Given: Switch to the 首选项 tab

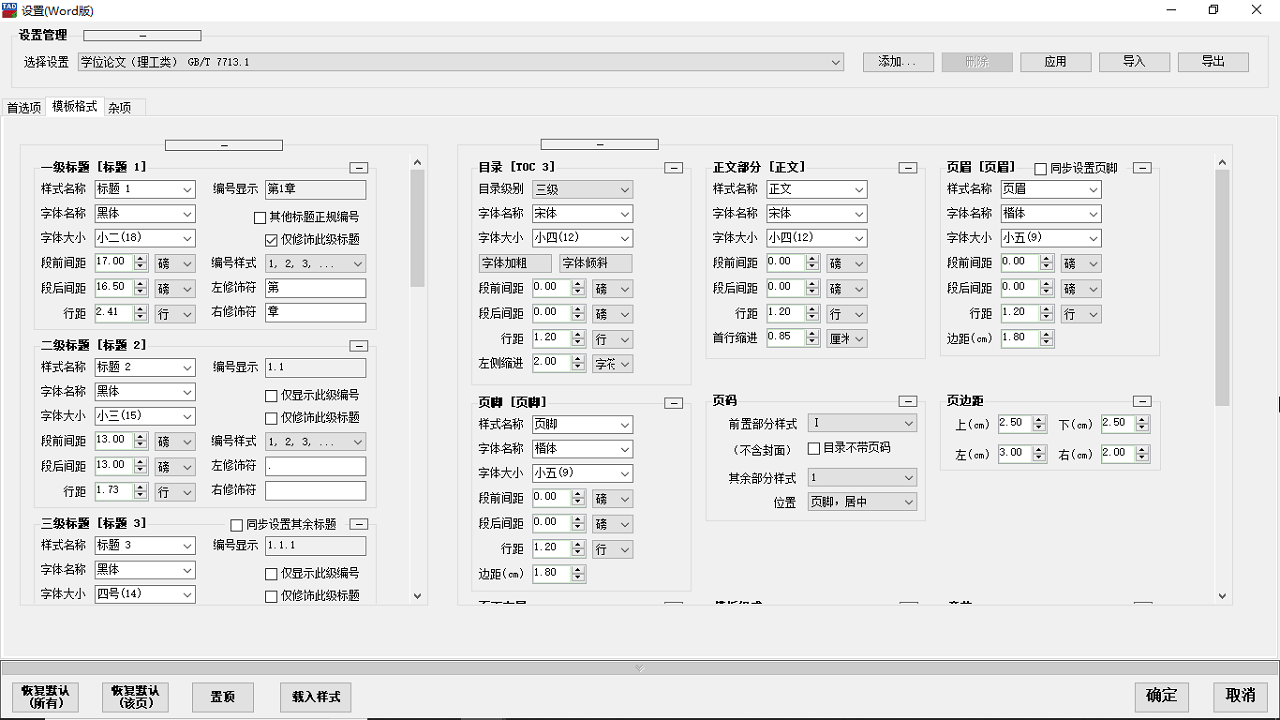Looking at the screenshot, I should click(x=22, y=106).
